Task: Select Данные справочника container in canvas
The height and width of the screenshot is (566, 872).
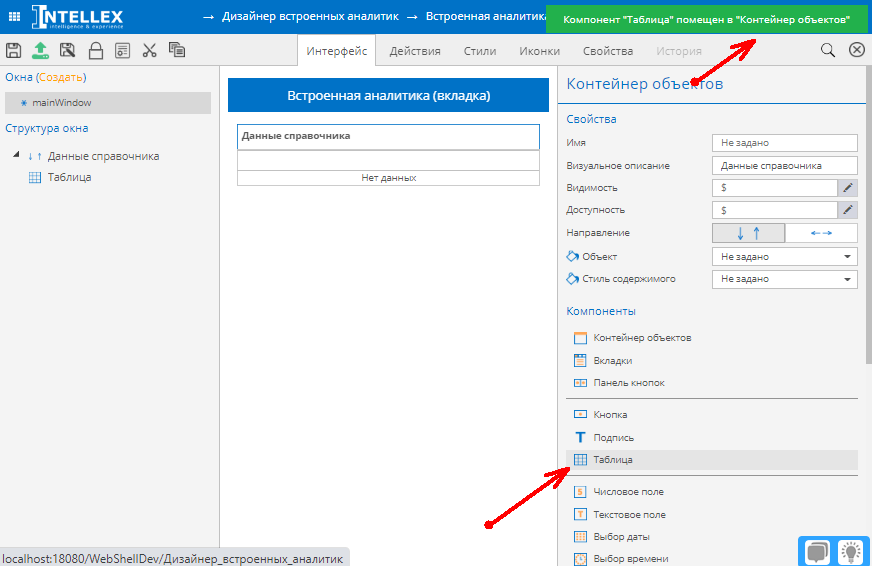Action: click(x=388, y=136)
